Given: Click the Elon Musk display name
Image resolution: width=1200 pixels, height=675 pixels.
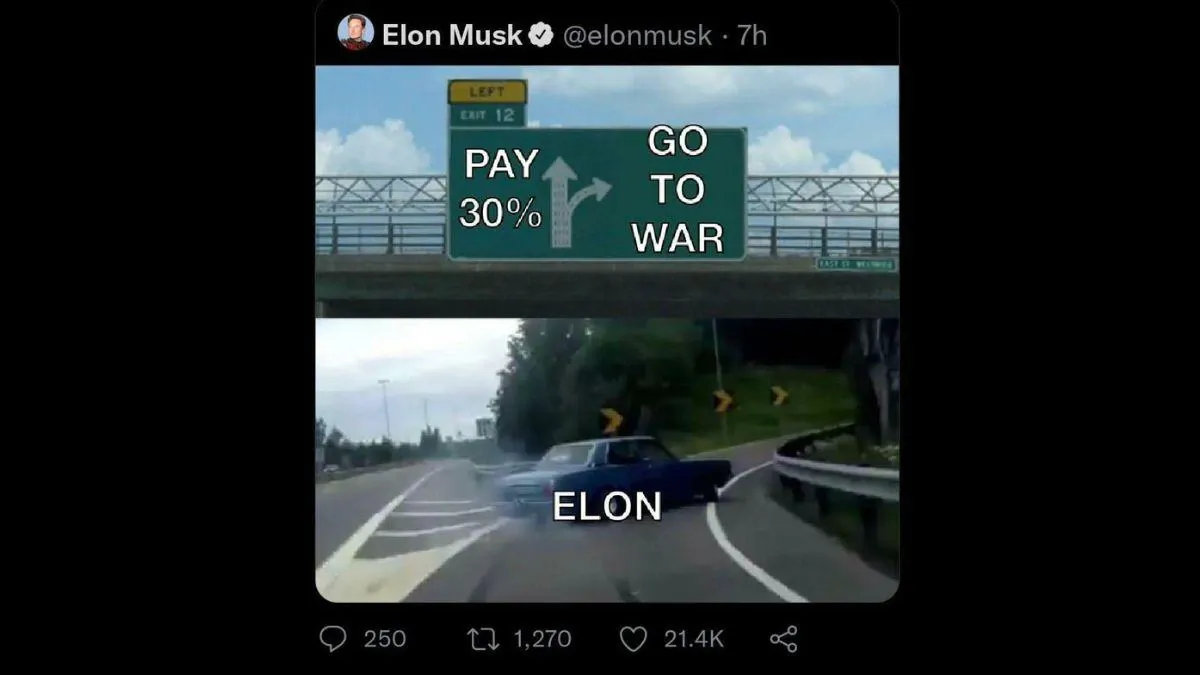Looking at the screenshot, I should point(452,35).
